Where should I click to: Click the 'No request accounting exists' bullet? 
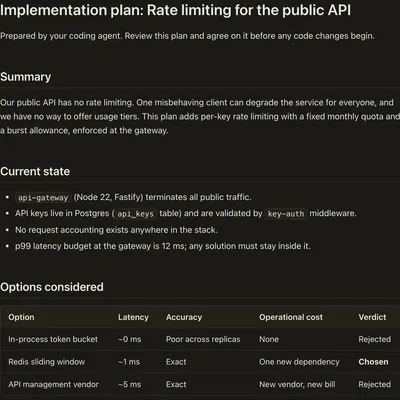click(x=116, y=230)
